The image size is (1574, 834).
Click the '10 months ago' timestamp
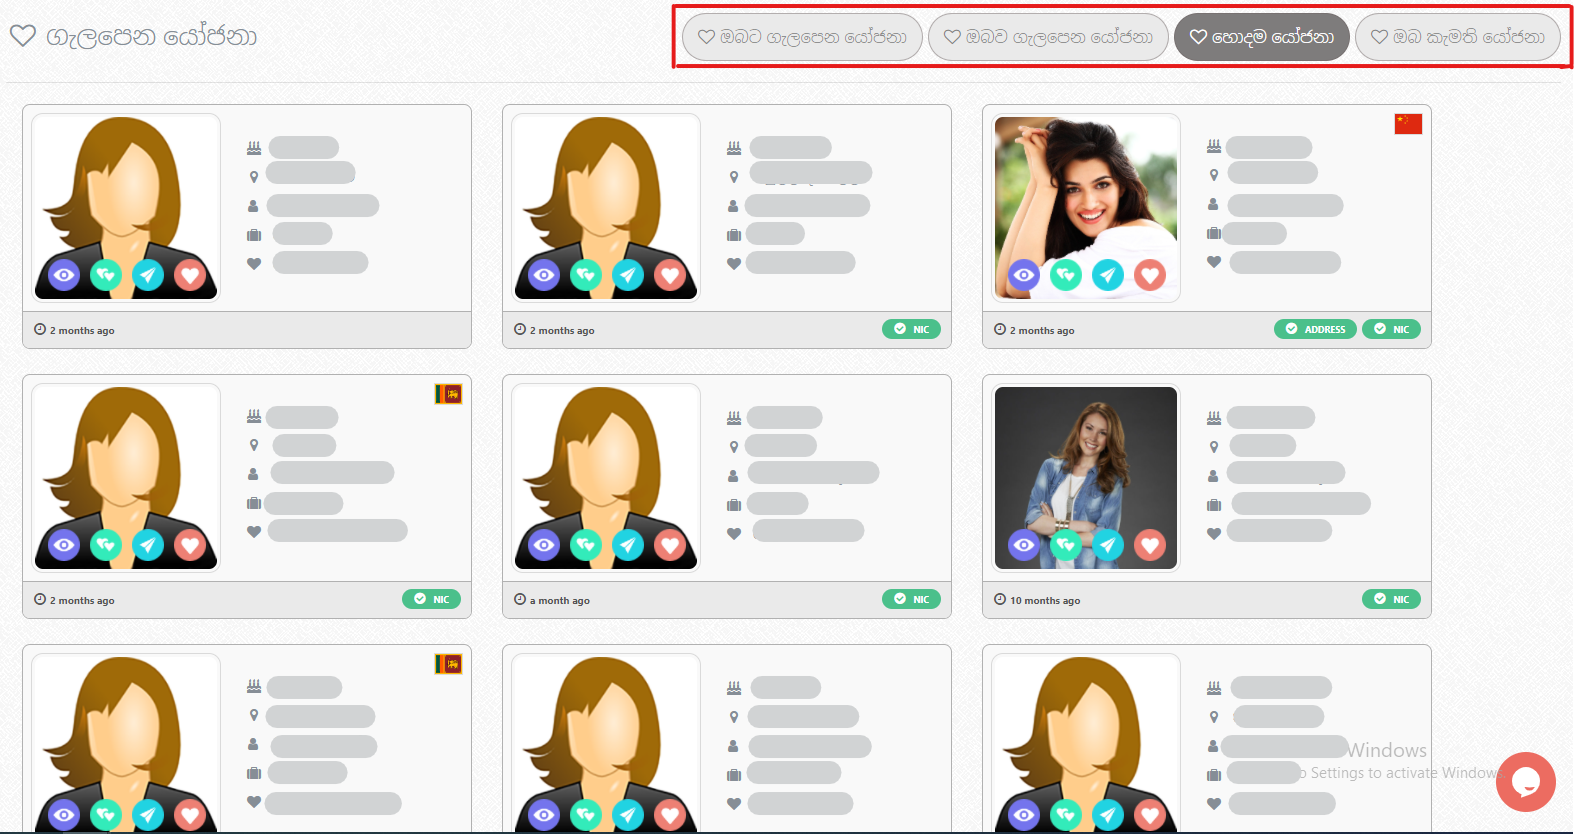[1045, 601]
